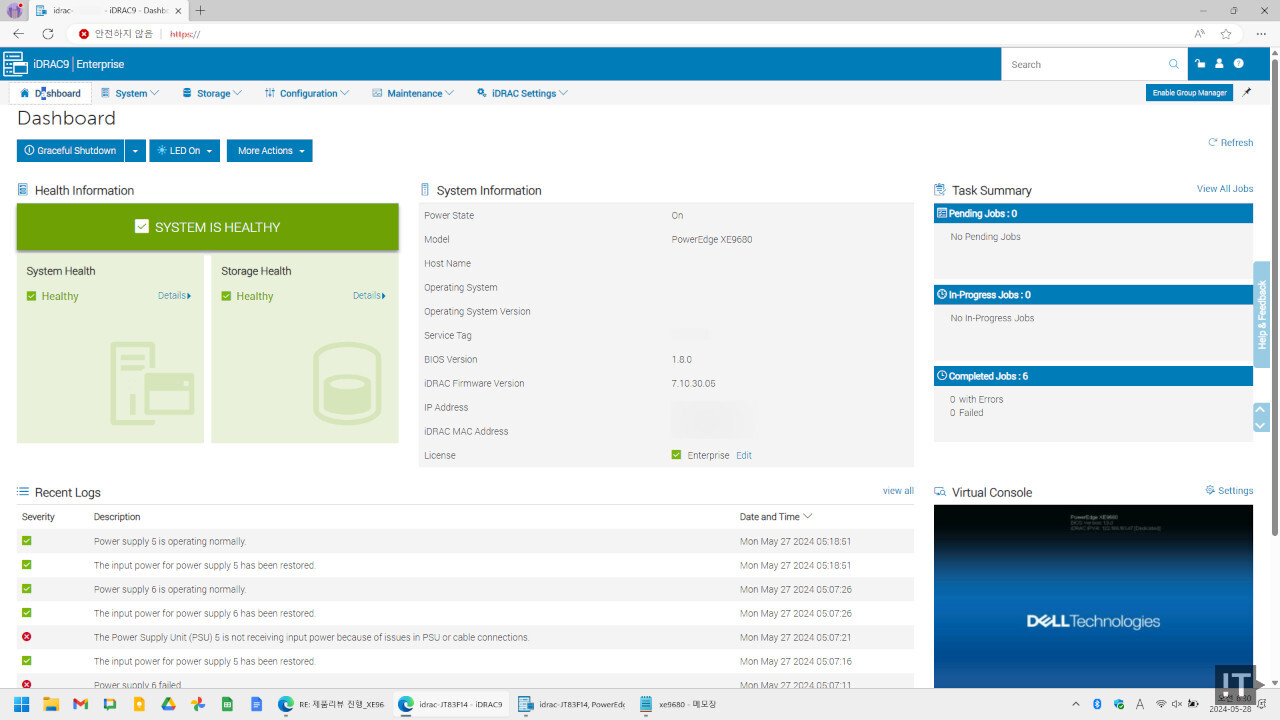
Task: Open the LED On dropdown
Action: (184, 151)
